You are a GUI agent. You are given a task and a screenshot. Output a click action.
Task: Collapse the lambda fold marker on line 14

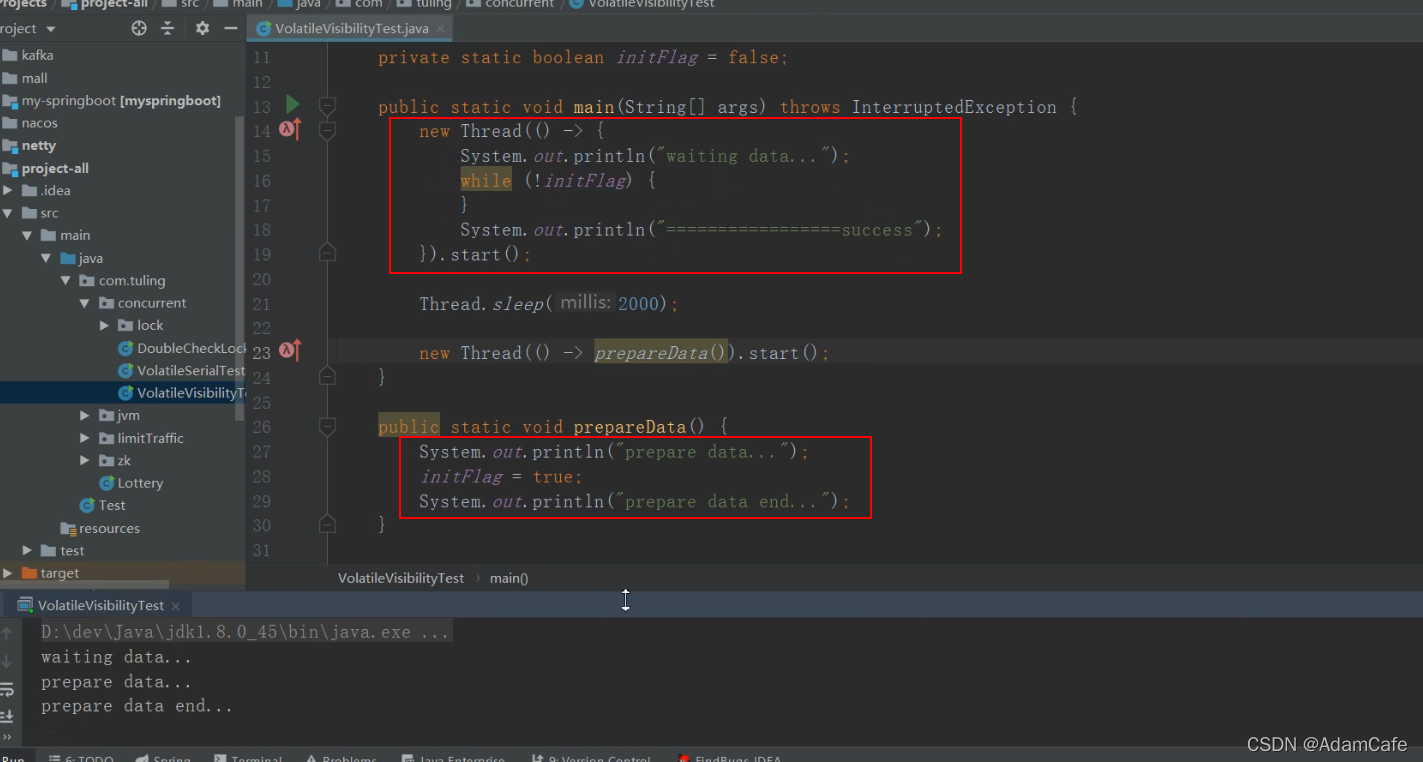[327, 130]
